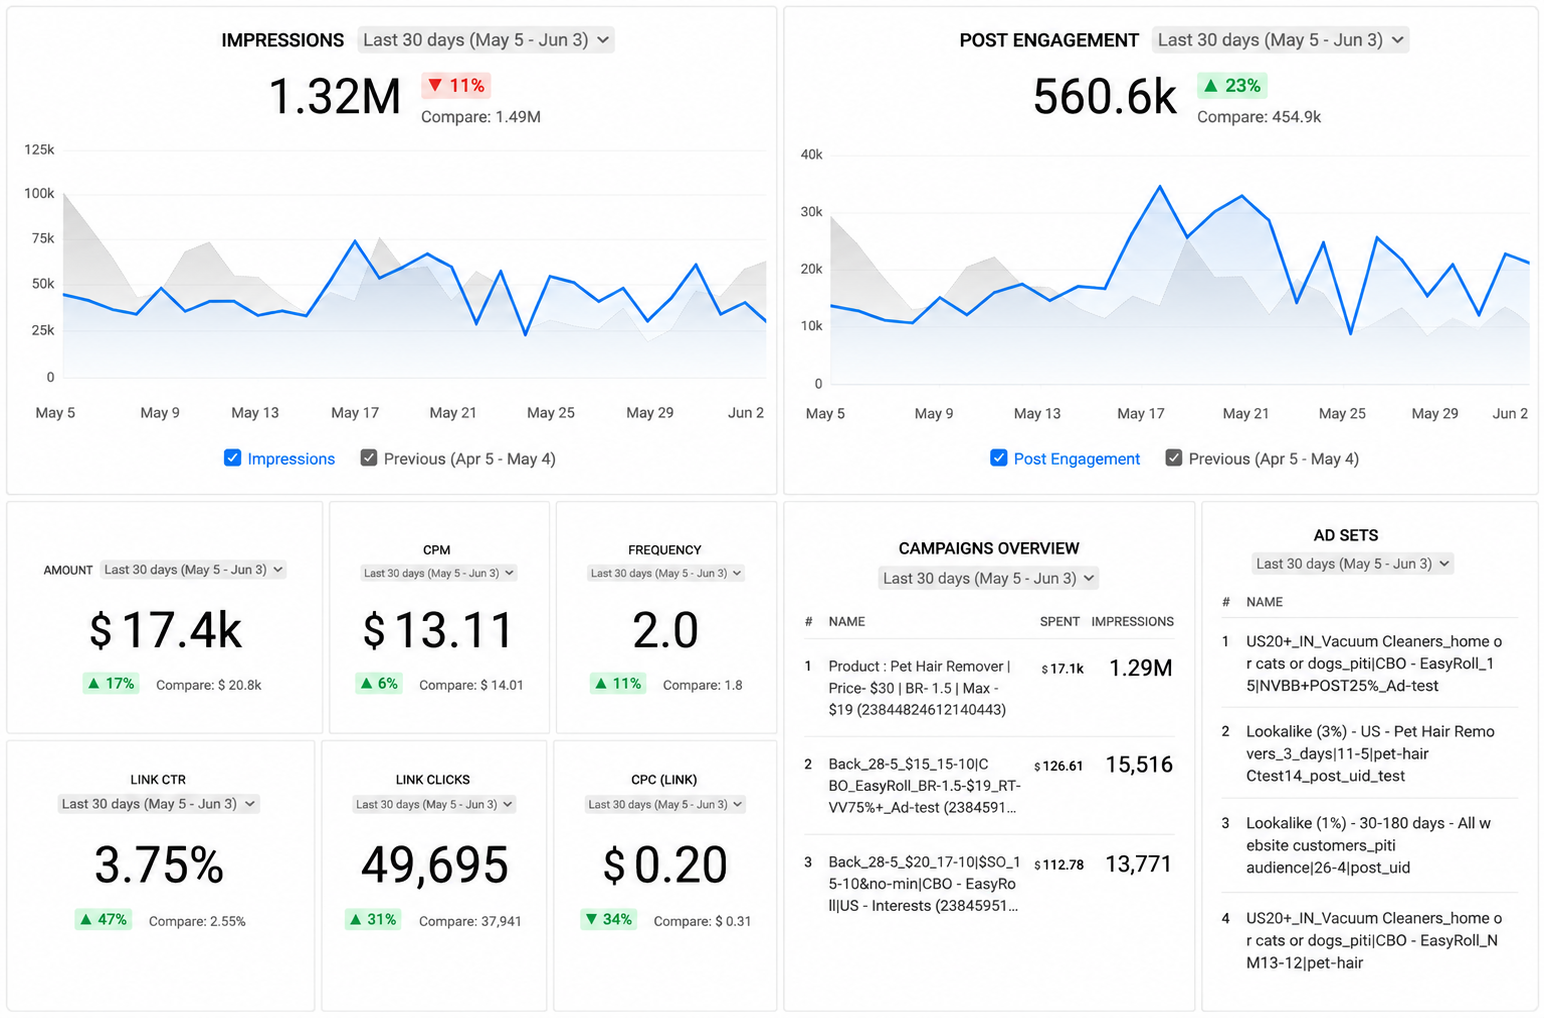The image size is (1544, 1018).
Task: Open the CPM date range dropdown
Action: click(439, 573)
